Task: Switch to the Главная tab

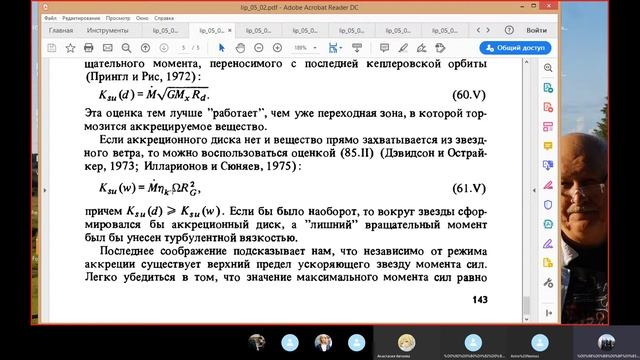Action: [x=61, y=31]
